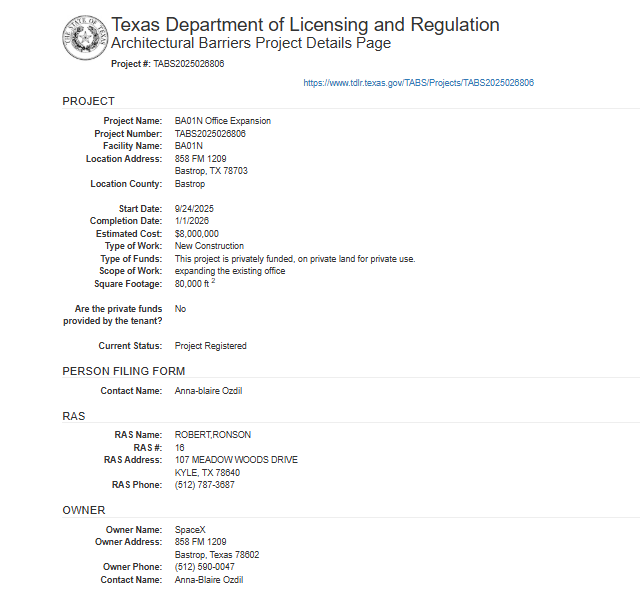Click the Square Footage label

128,284
